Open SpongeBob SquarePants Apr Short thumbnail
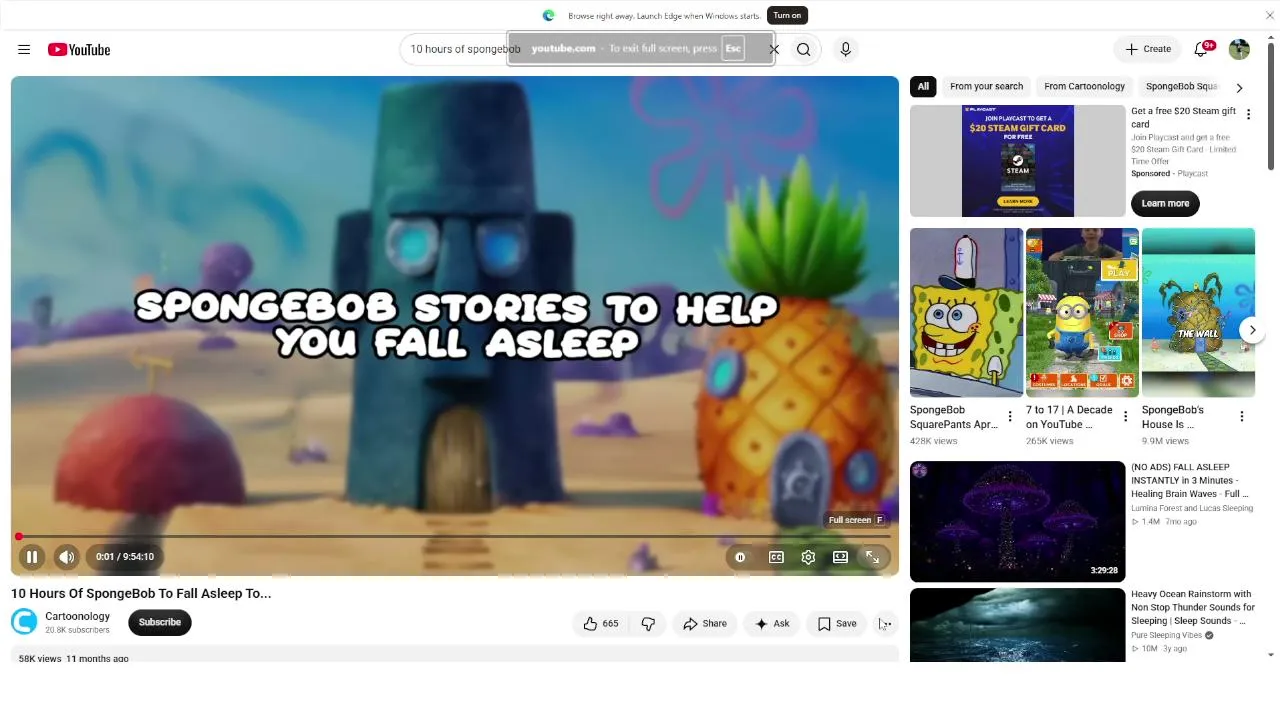This screenshot has width=1280, height=720. [x=966, y=312]
